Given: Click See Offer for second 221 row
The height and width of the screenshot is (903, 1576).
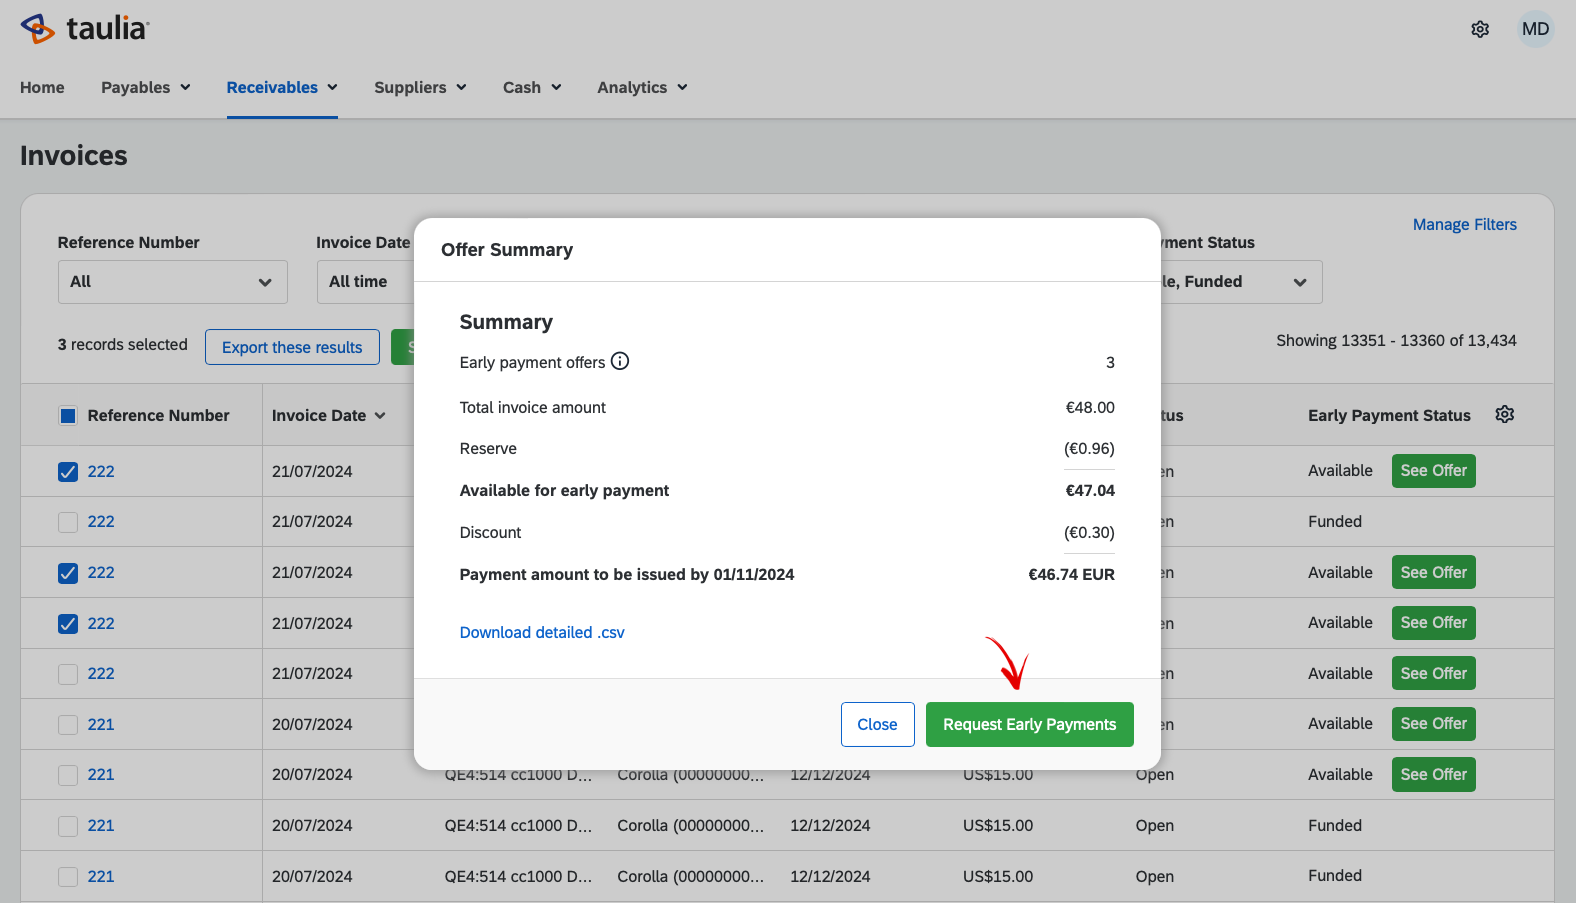Looking at the screenshot, I should (x=1433, y=774).
